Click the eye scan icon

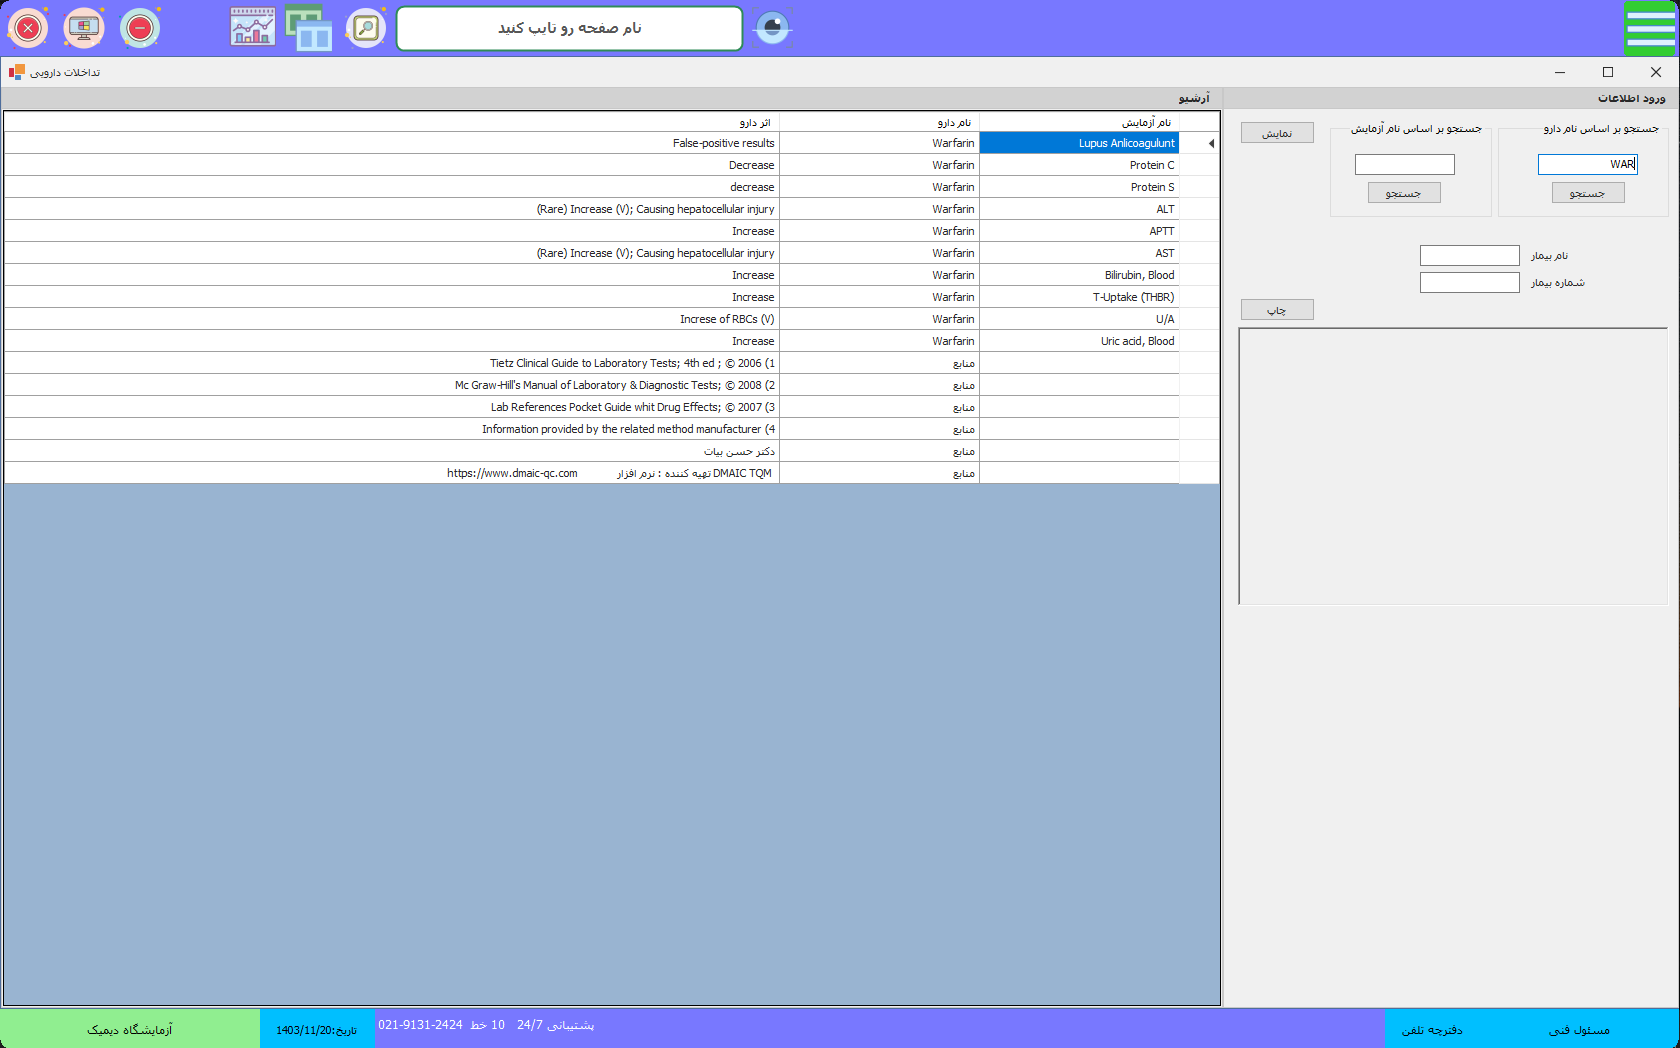tap(772, 28)
